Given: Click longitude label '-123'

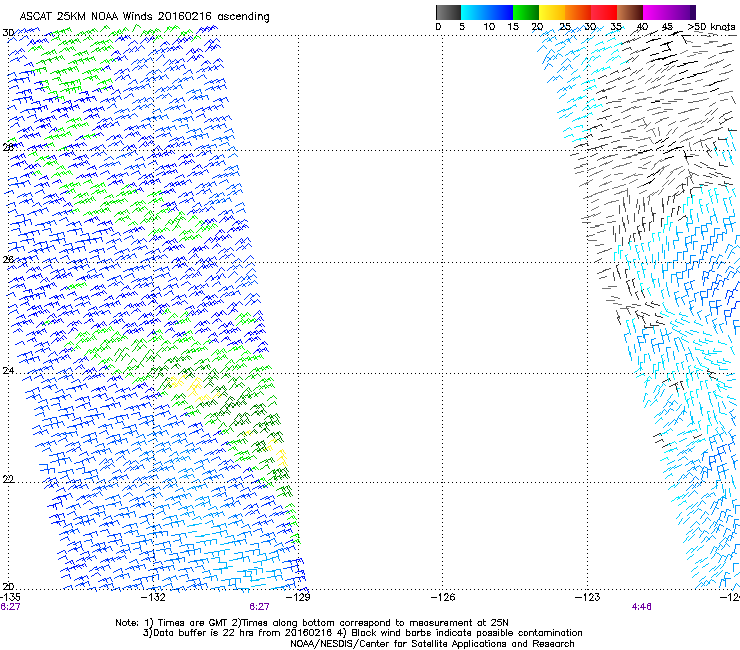Looking at the screenshot, I should [x=588, y=597].
